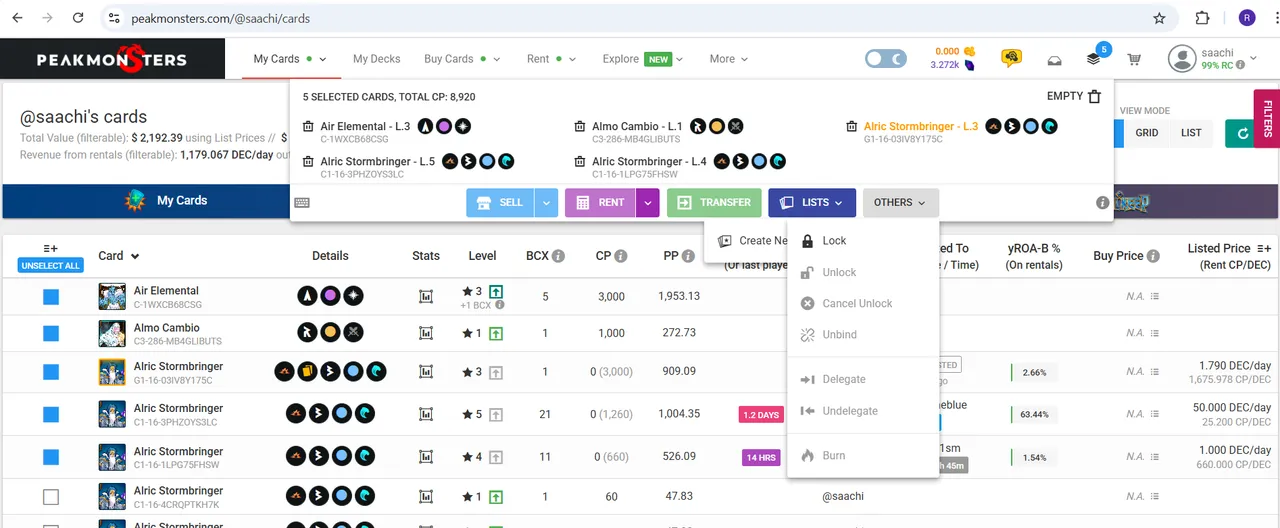This screenshot has width=1280, height=528.
Task: Open the shopping cart icon
Action: tap(1134, 60)
